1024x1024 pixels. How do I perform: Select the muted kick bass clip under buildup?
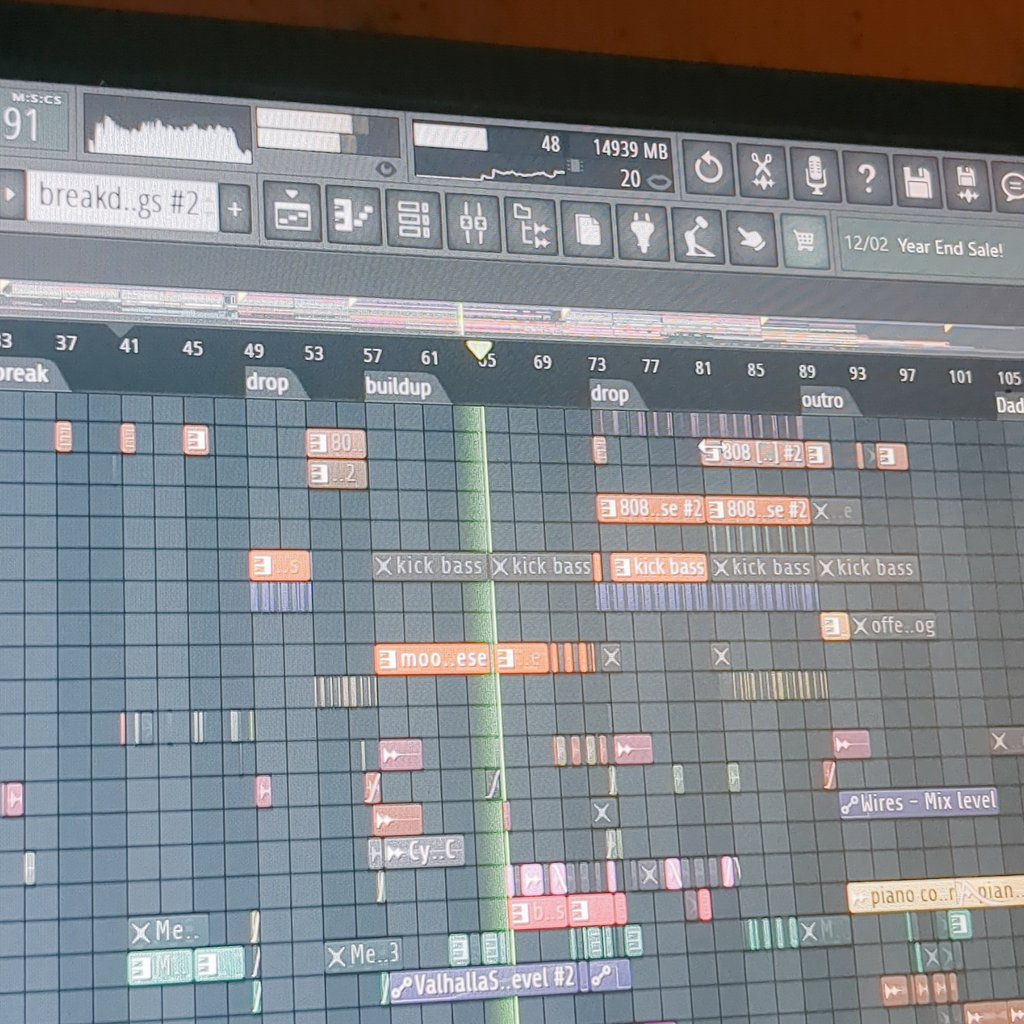coord(430,566)
